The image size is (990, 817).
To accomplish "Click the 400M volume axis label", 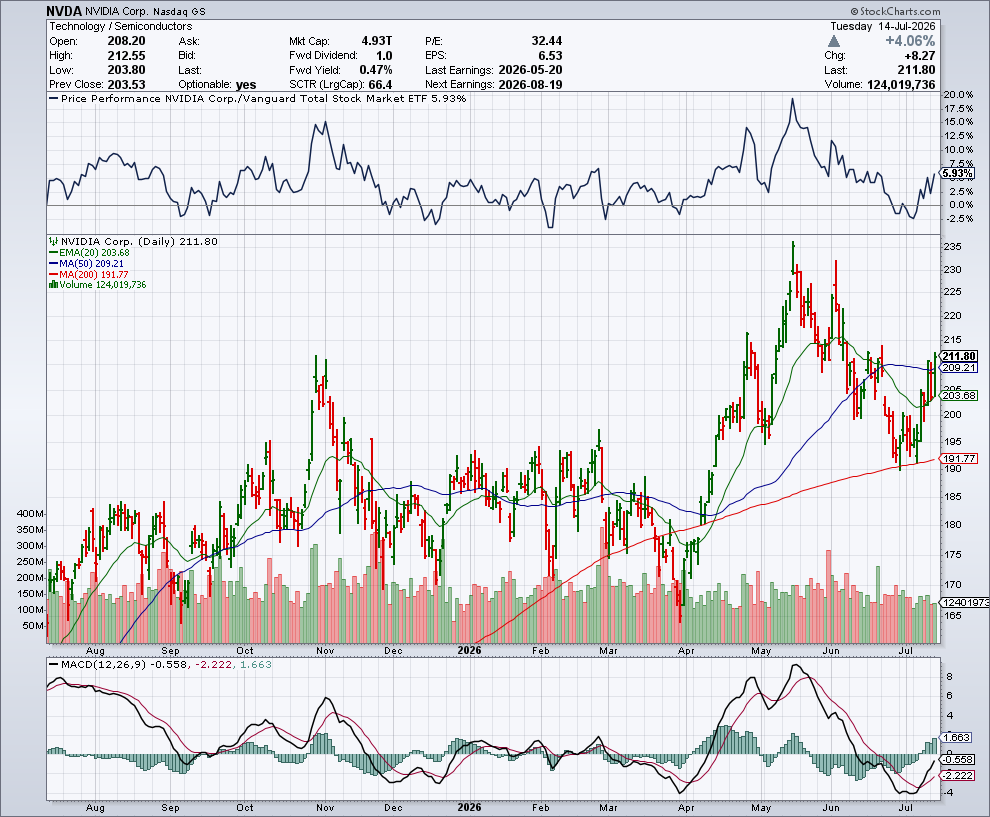I will tap(30, 514).
